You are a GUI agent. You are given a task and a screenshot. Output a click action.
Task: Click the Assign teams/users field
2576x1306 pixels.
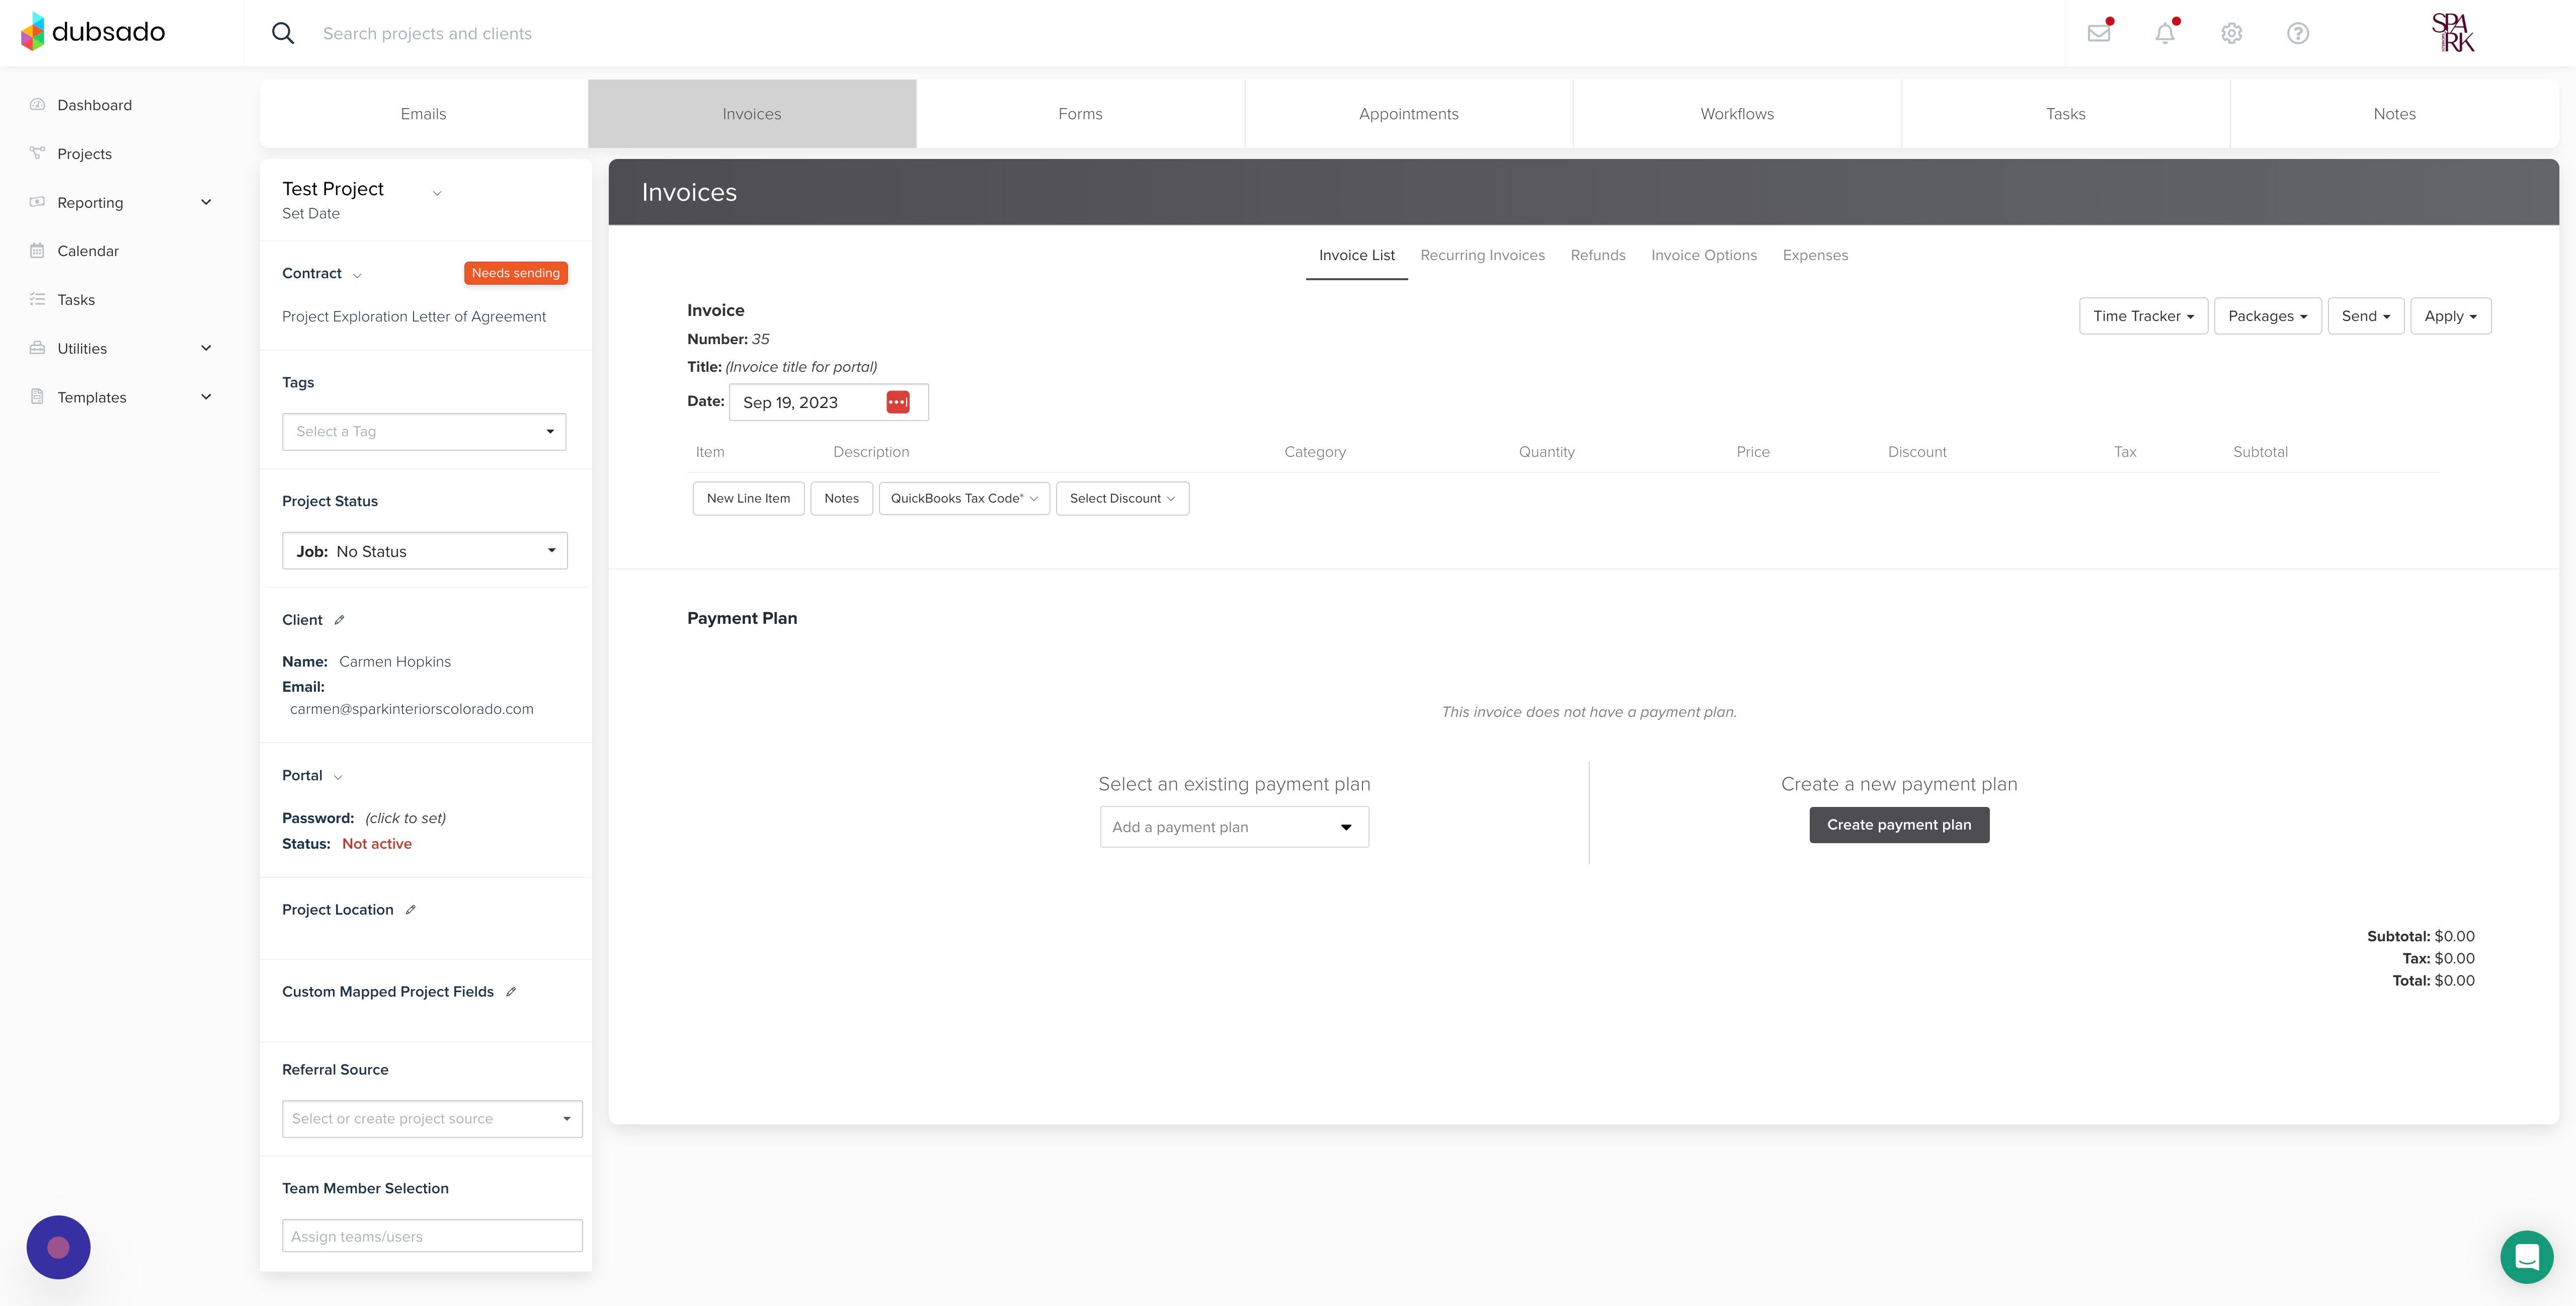pos(431,1236)
